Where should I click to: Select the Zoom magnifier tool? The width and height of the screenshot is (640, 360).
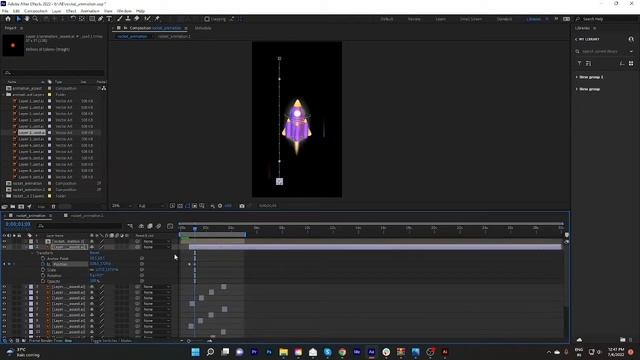pos(36,19)
